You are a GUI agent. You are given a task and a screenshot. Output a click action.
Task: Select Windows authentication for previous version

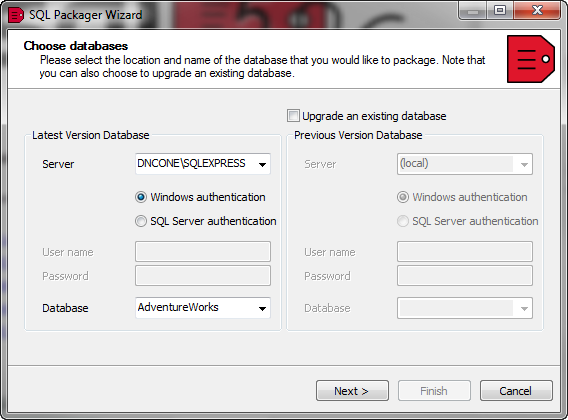point(403,197)
